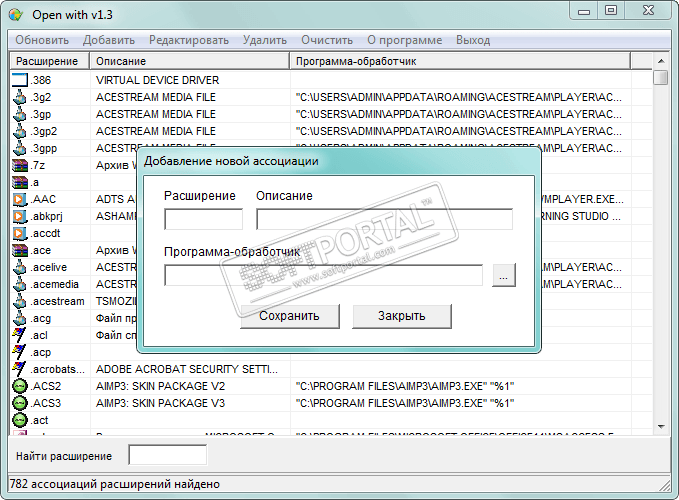679x500 pixels.
Task: Click the AceStream icon beside .3g2
Action: [x=19, y=97]
